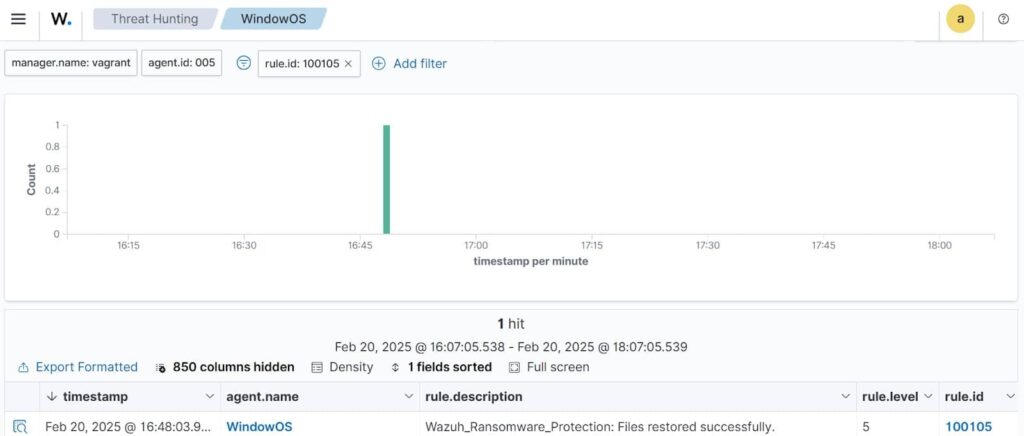Select the WindowOS breadcrumb tab
The image size is (1024, 436).
(x=274, y=19)
